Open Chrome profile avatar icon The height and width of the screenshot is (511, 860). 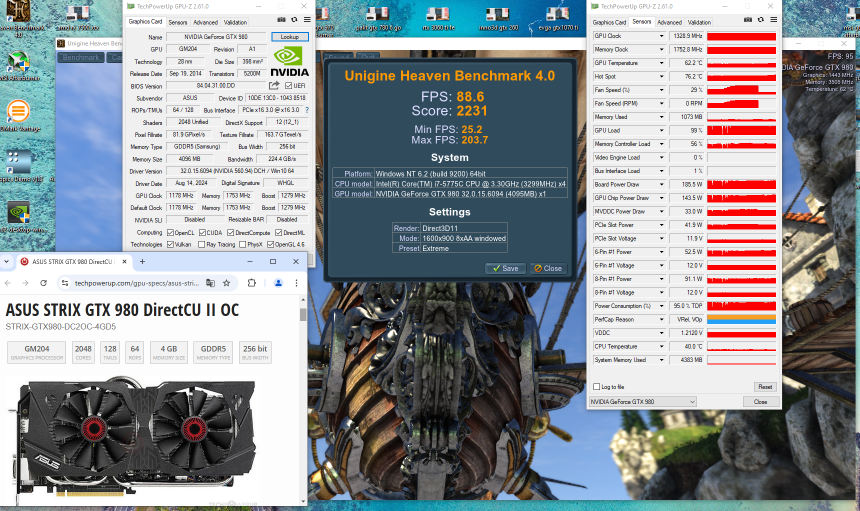tap(279, 283)
